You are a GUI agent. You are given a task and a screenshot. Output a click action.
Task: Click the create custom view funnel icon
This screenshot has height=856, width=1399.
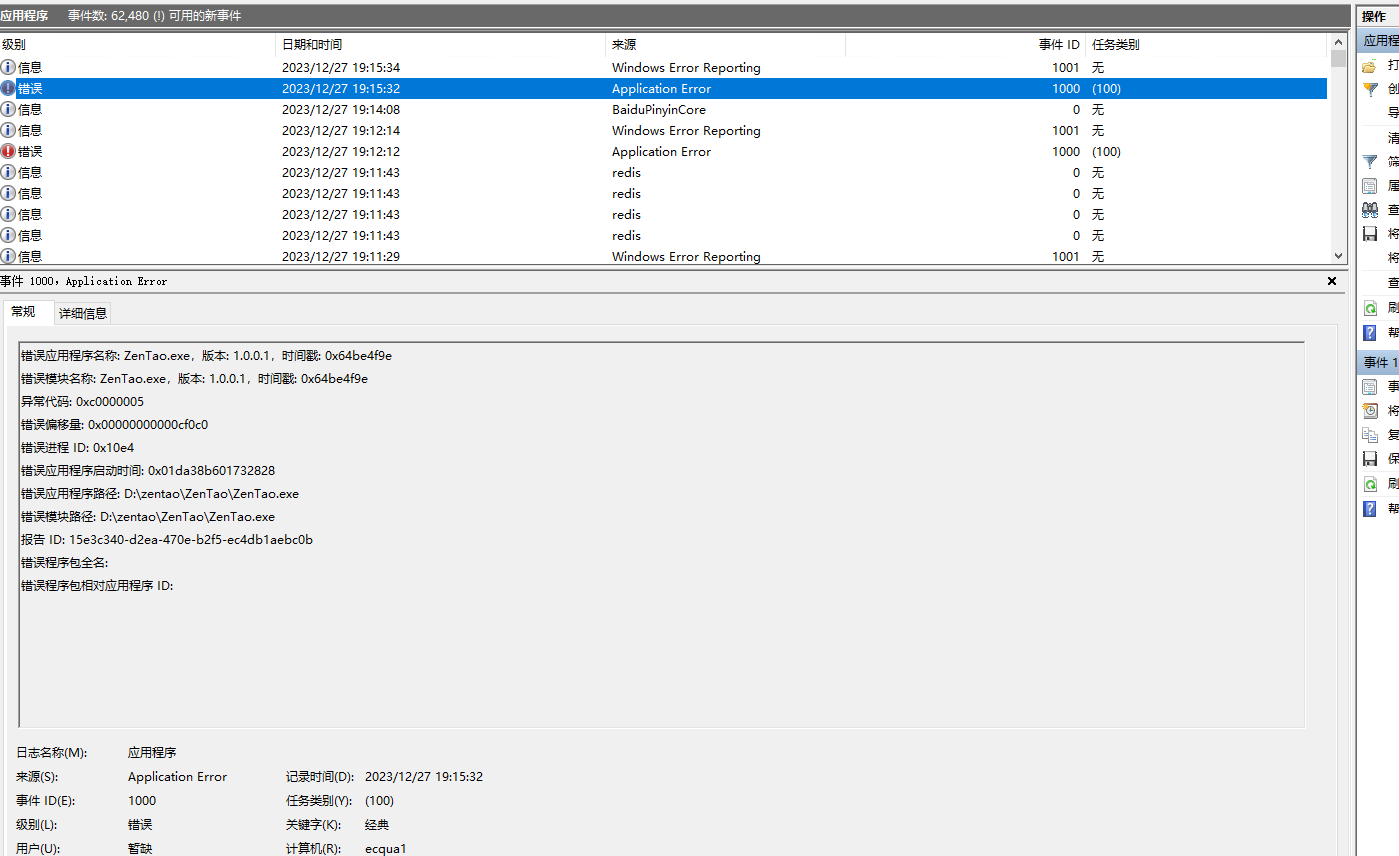1370,89
